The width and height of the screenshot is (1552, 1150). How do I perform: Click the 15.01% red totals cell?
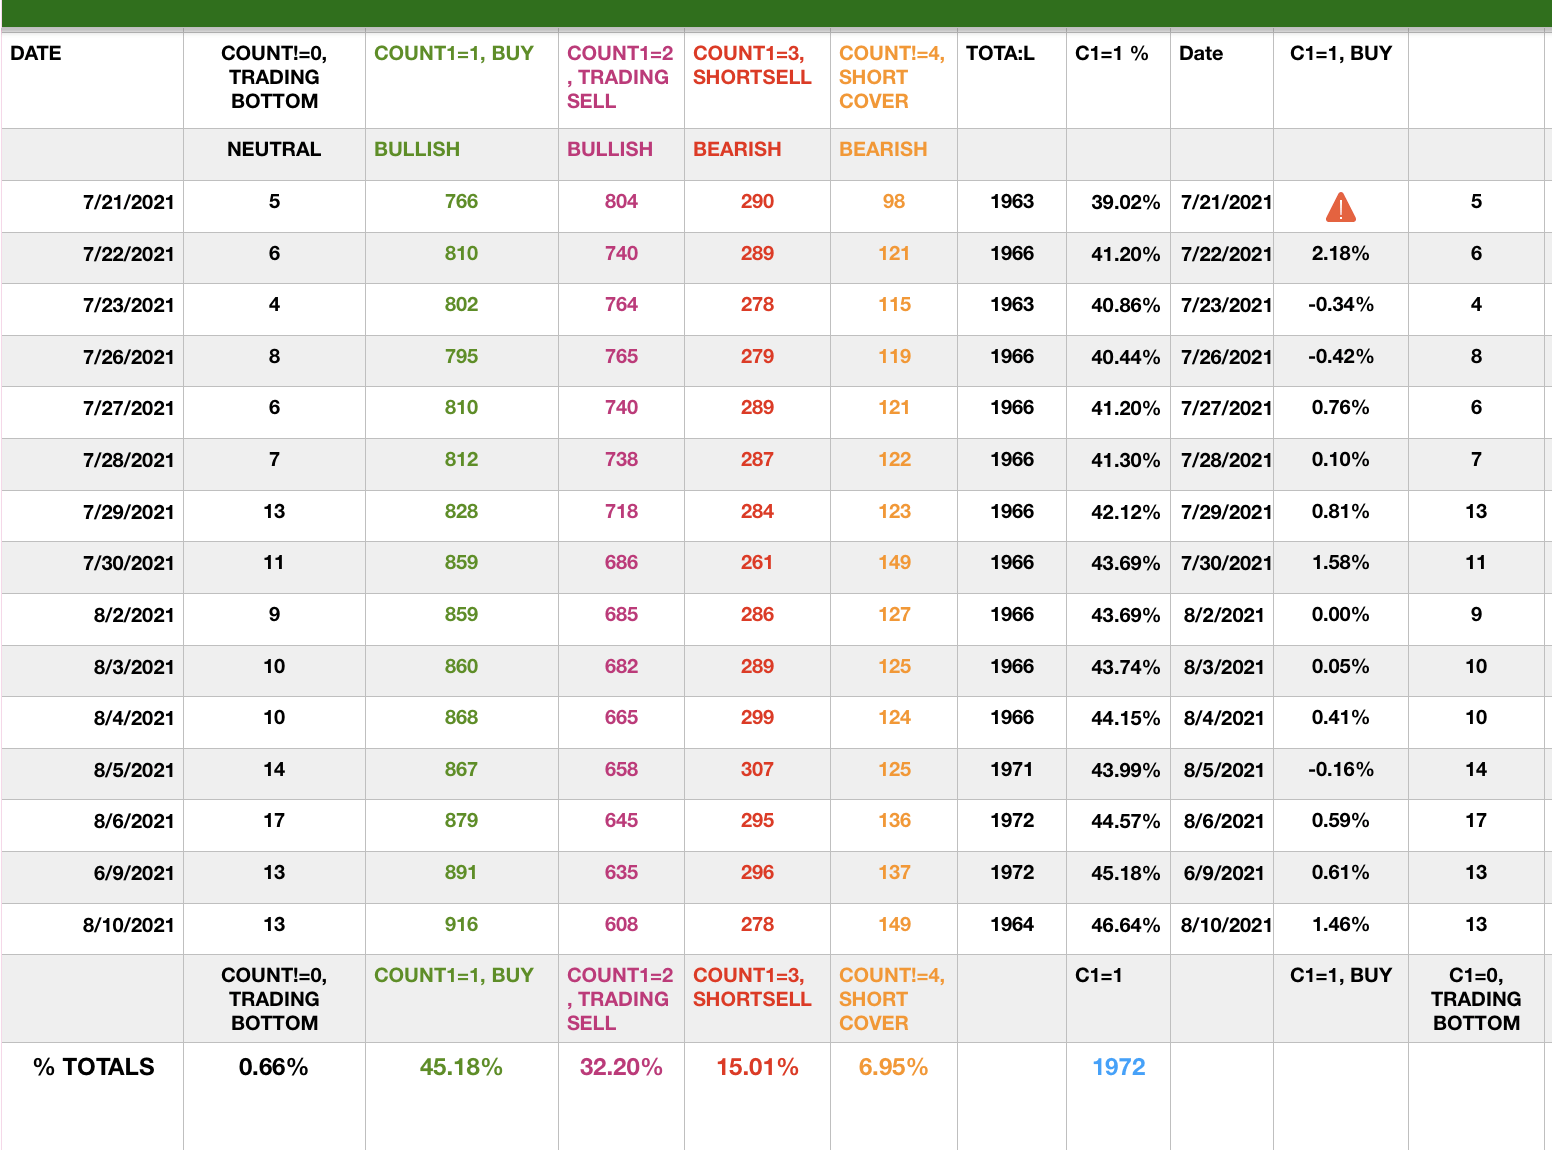757,1067
